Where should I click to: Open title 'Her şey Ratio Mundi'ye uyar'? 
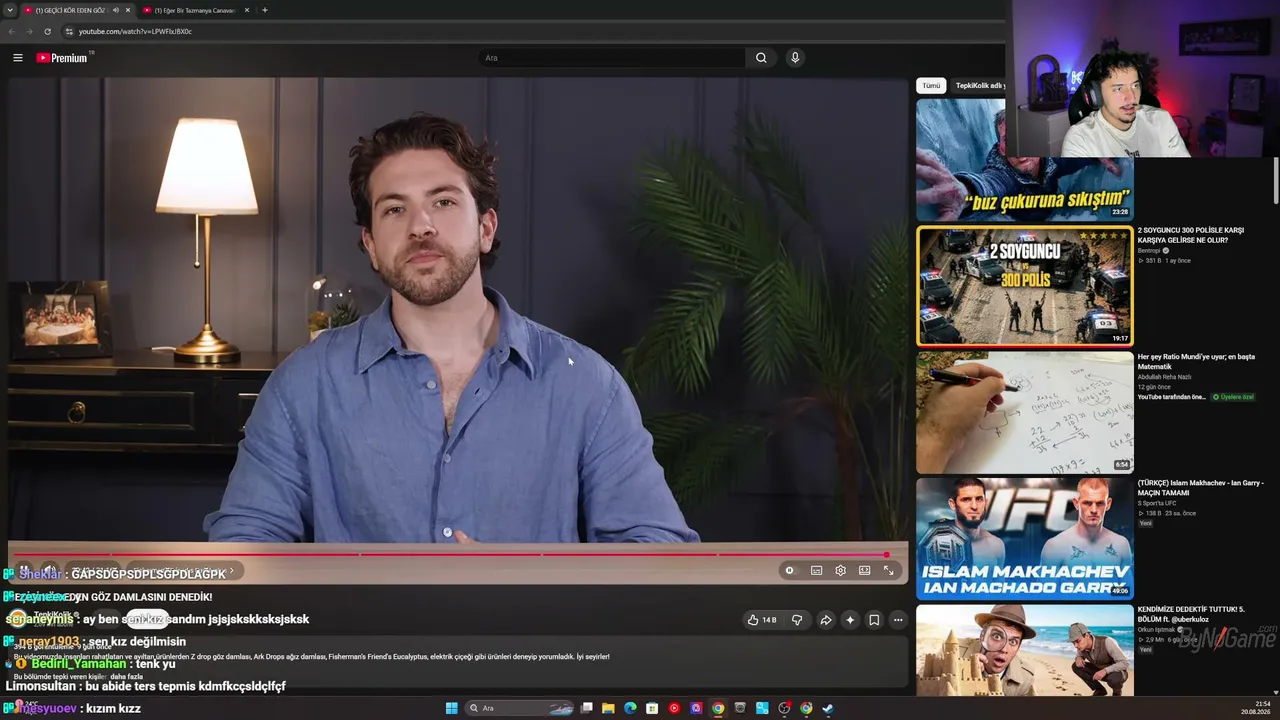1196,361
